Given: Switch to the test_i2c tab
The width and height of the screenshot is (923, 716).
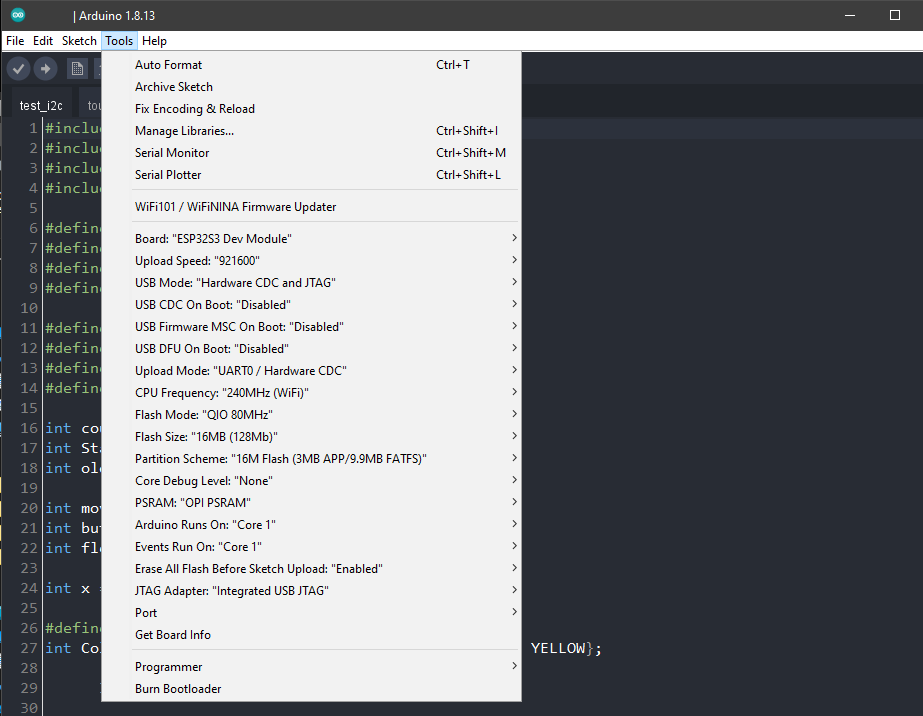Looking at the screenshot, I should click(x=41, y=105).
